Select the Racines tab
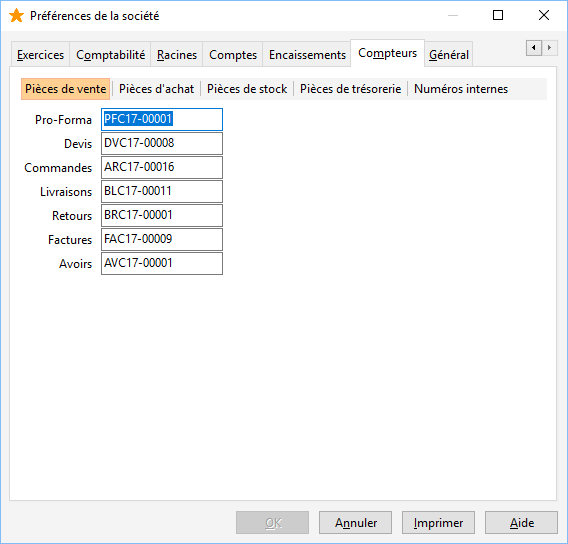 pos(177,55)
